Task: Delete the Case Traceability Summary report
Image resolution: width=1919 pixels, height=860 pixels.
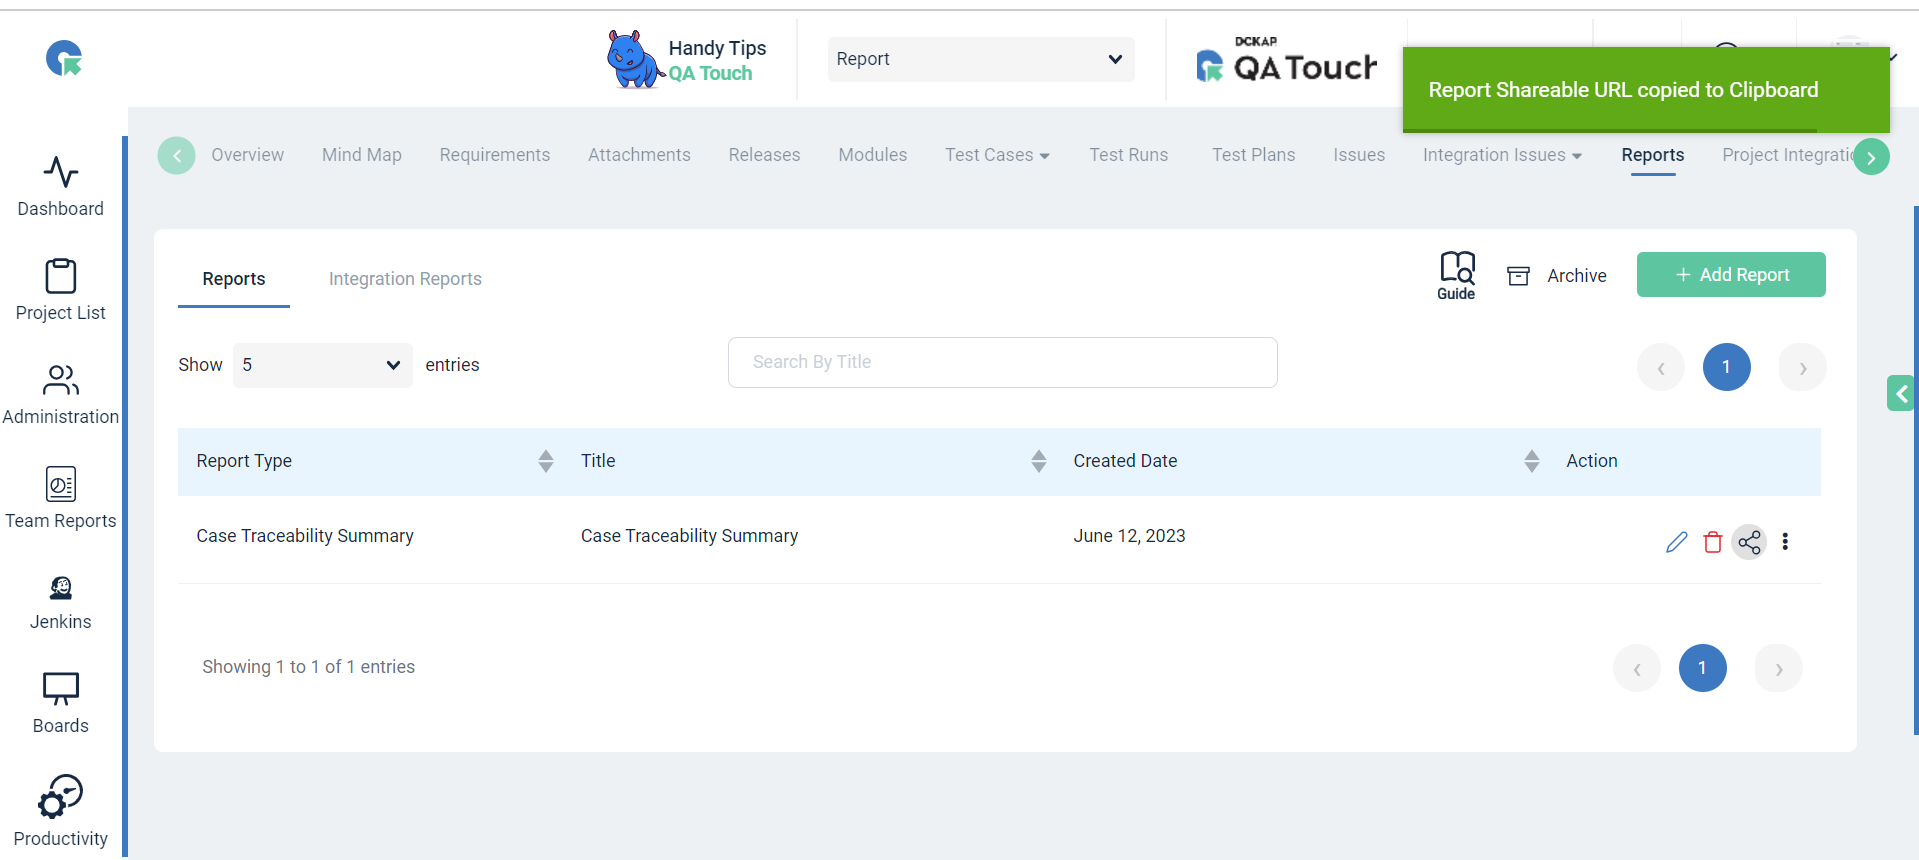Action: click(x=1713, y=542)
